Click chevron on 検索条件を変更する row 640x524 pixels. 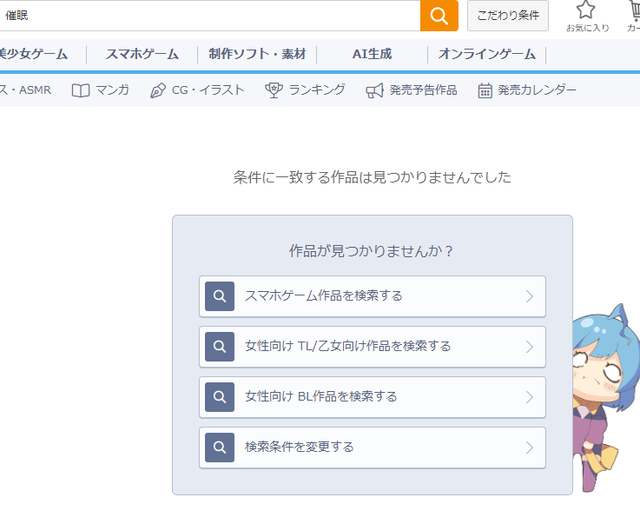[x=529, y=448]
